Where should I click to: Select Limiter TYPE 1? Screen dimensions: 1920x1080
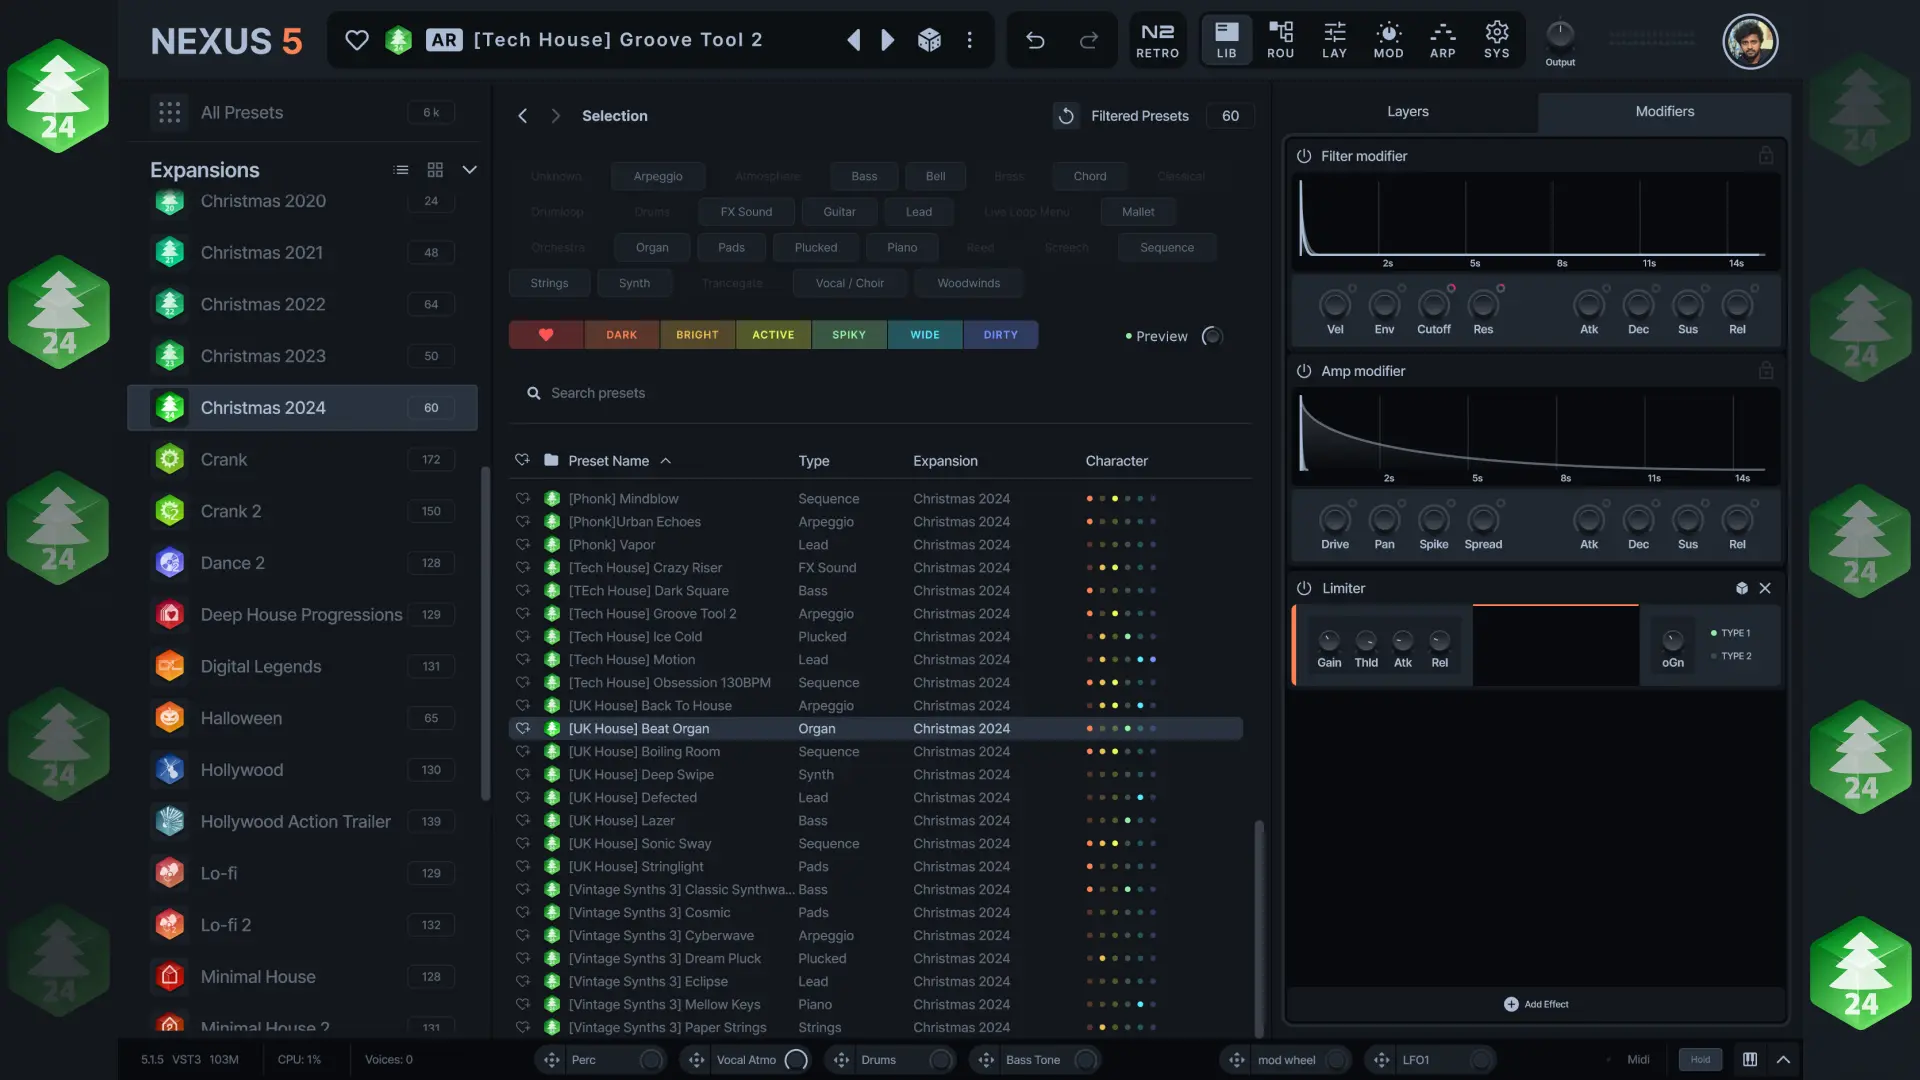[1730, 633]
